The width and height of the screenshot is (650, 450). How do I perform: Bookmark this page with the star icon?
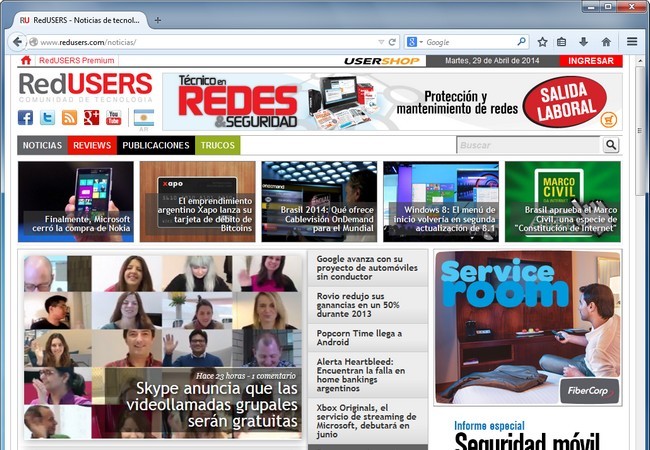pos(542,42)
